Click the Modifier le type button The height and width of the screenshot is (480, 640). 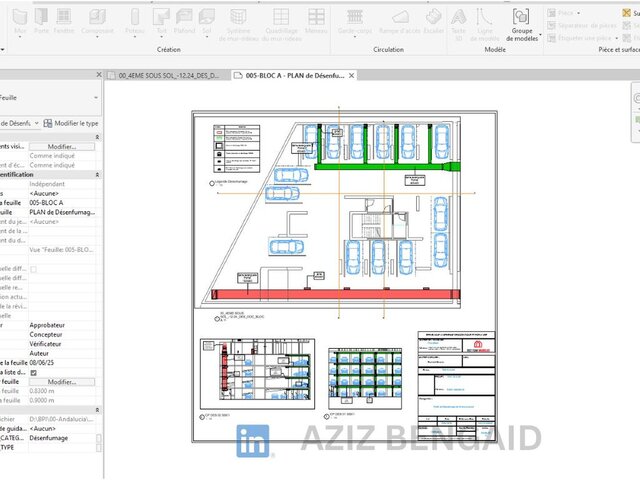tap(71, 122)
